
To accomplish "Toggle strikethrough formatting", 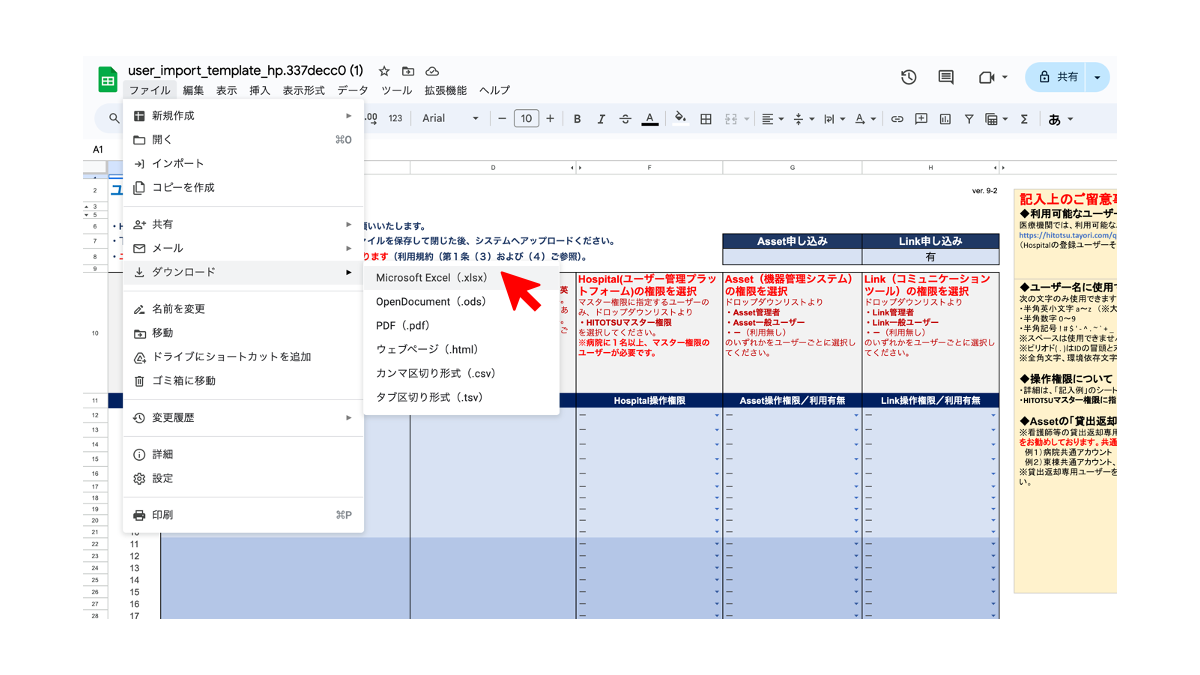I will tap(625, 119).
